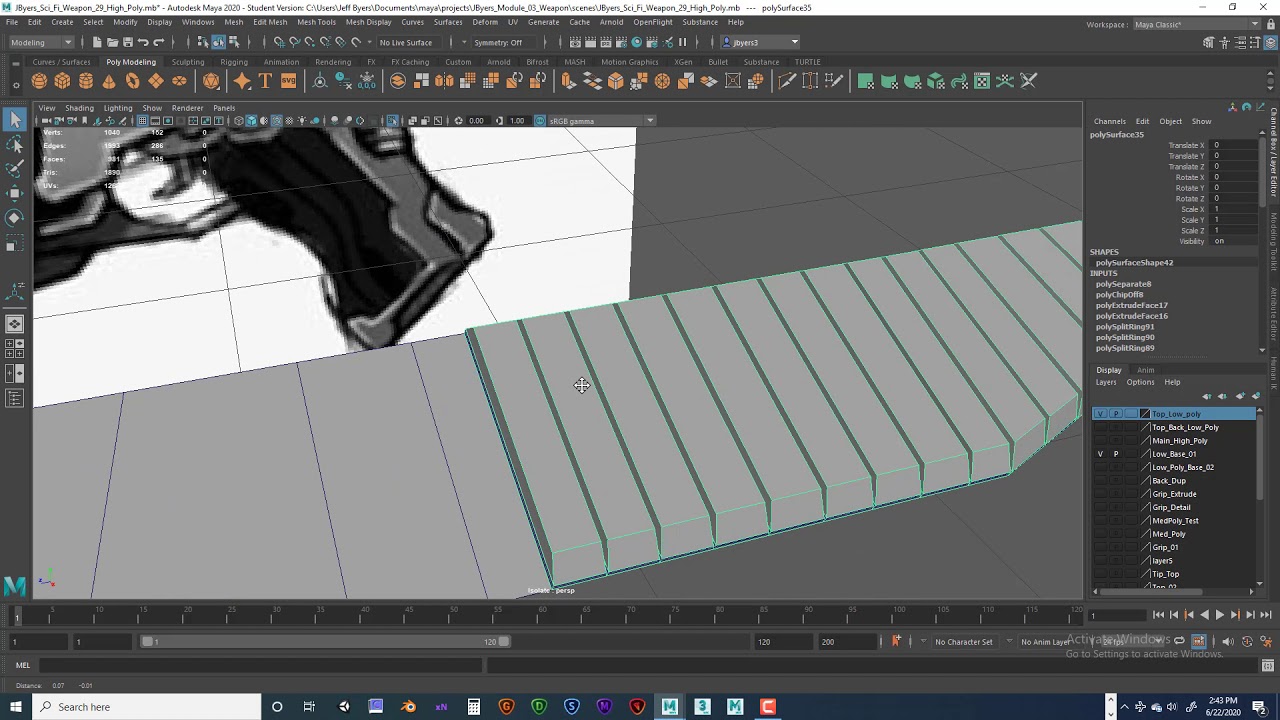This screenshot has height=720, width=1280.
Task: Create a polygon cylinder from the shelf
Action: pyautogui.click(x=86, y=81)
